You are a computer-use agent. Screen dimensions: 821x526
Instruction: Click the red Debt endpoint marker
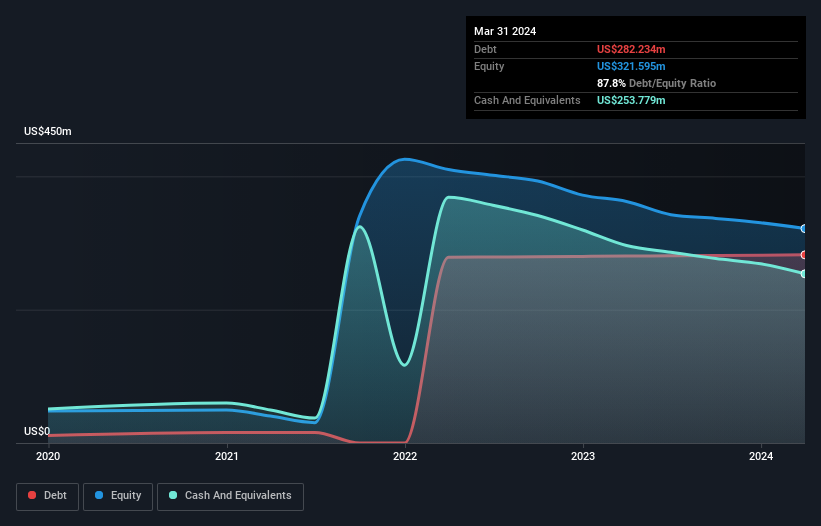pyautogui.click(x=804, y=255)
